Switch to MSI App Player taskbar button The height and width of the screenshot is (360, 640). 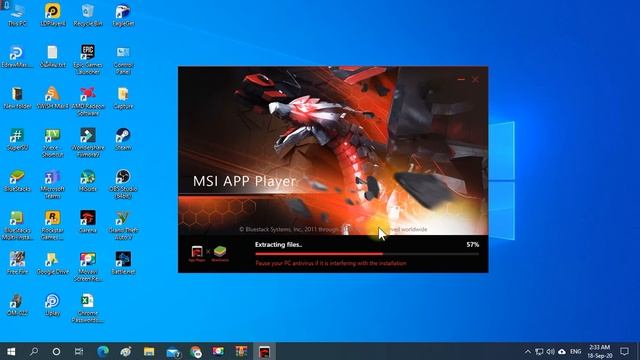pyautogui.click(x=264, y=351)
